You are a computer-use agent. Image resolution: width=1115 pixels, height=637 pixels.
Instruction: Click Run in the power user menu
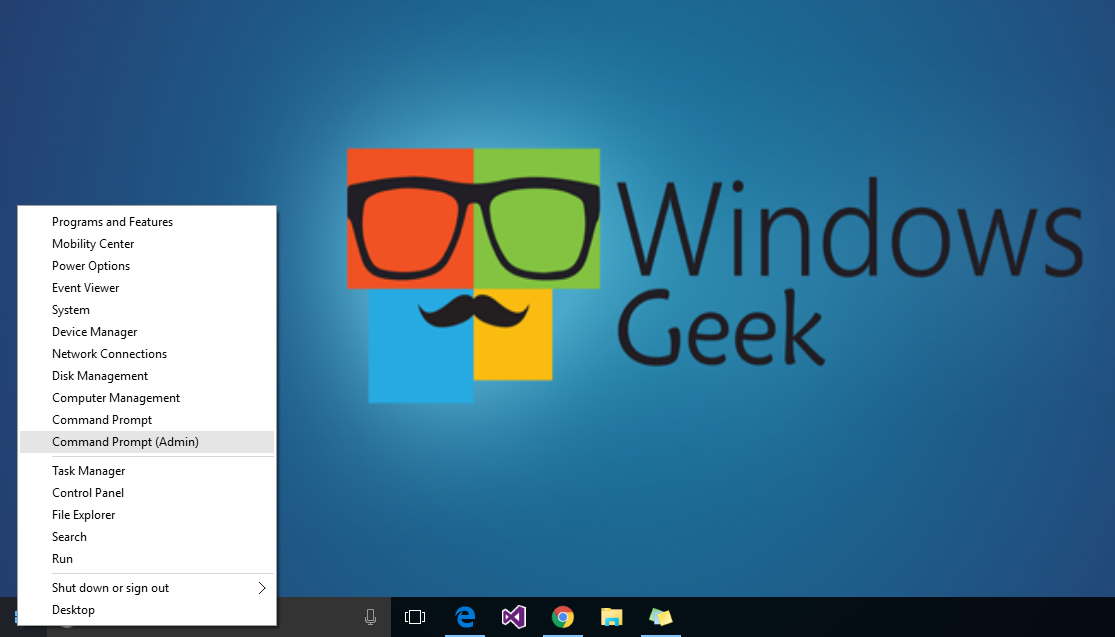(x=62, y=559)
